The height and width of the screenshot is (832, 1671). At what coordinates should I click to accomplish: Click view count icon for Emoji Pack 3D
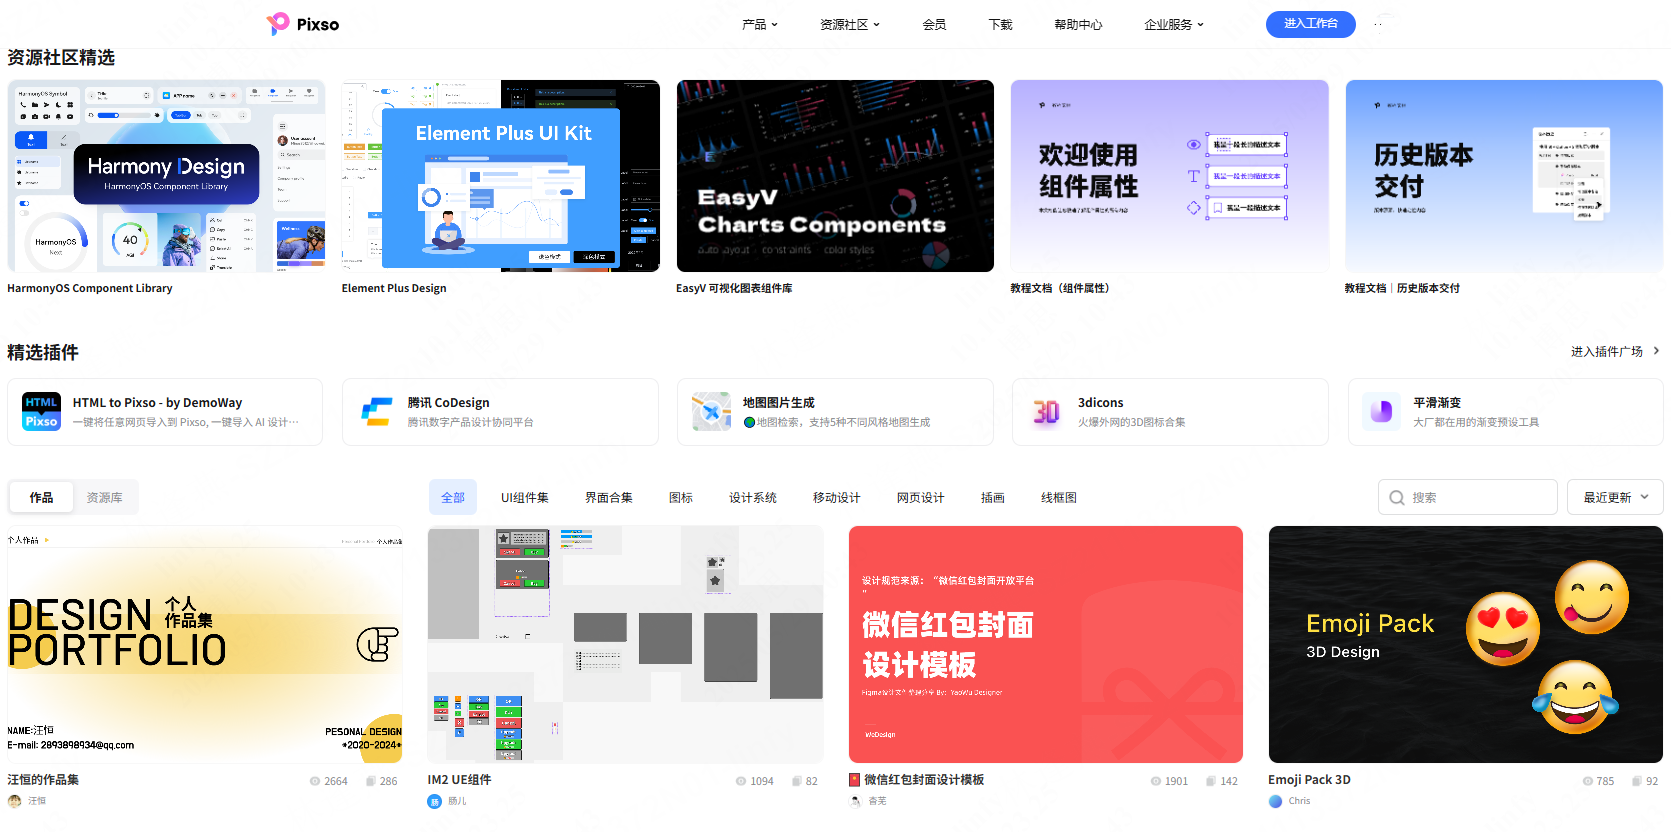coord(1587,781)
